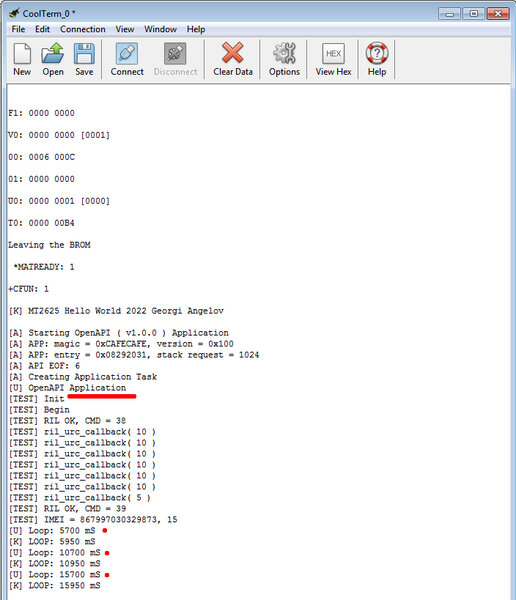Click the 'APP: entry = 0x08292031' line
Screen dimensions: 516x600
tap(134, 355)
